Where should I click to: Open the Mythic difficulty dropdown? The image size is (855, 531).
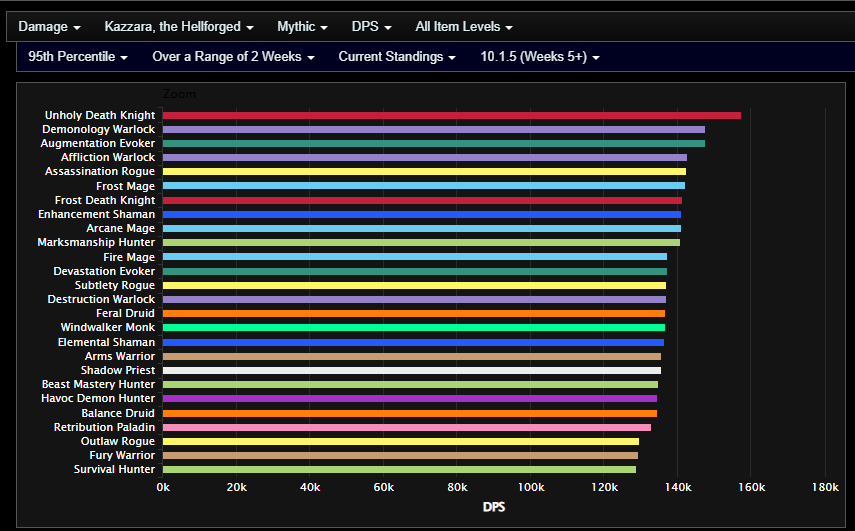302,27
